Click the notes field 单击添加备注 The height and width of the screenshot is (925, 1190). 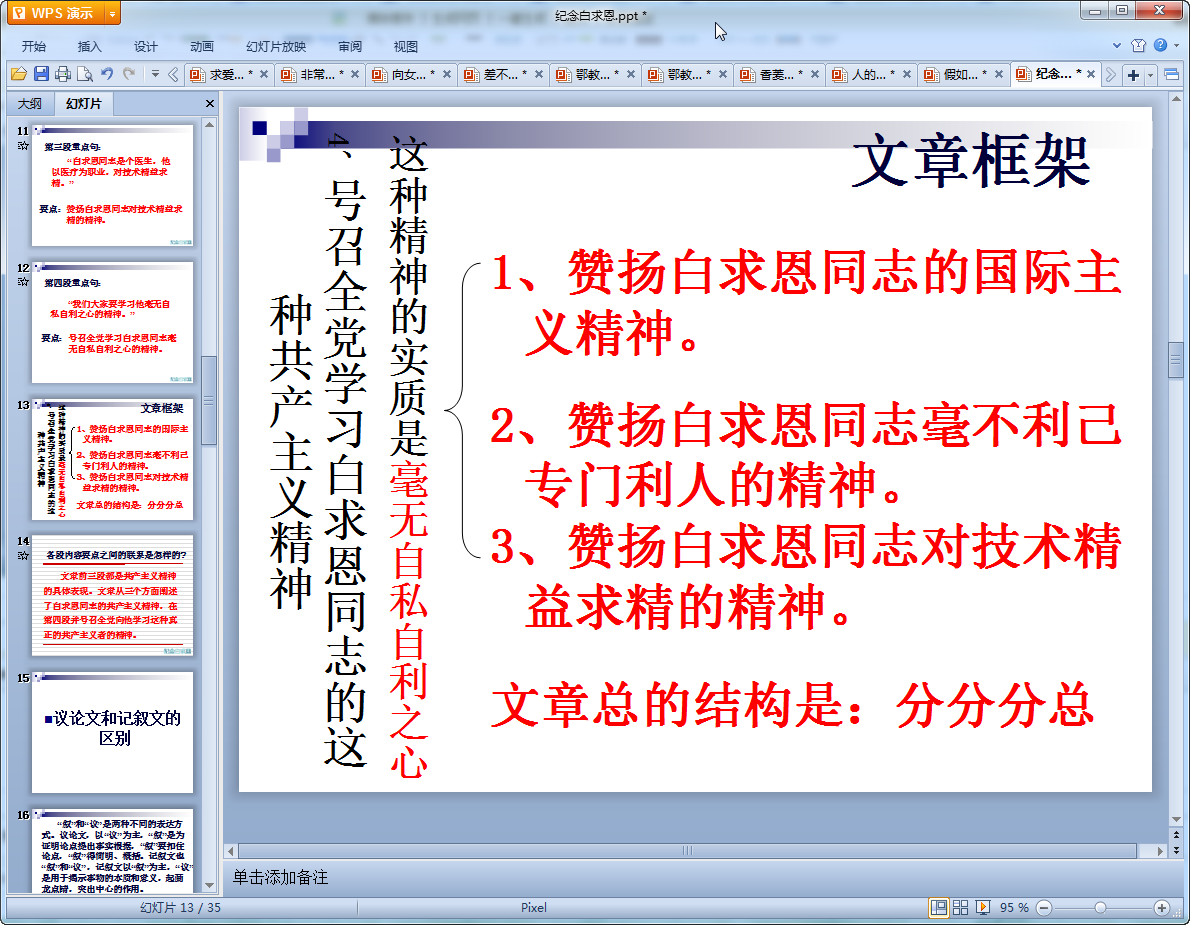click(x=280, y=877)
